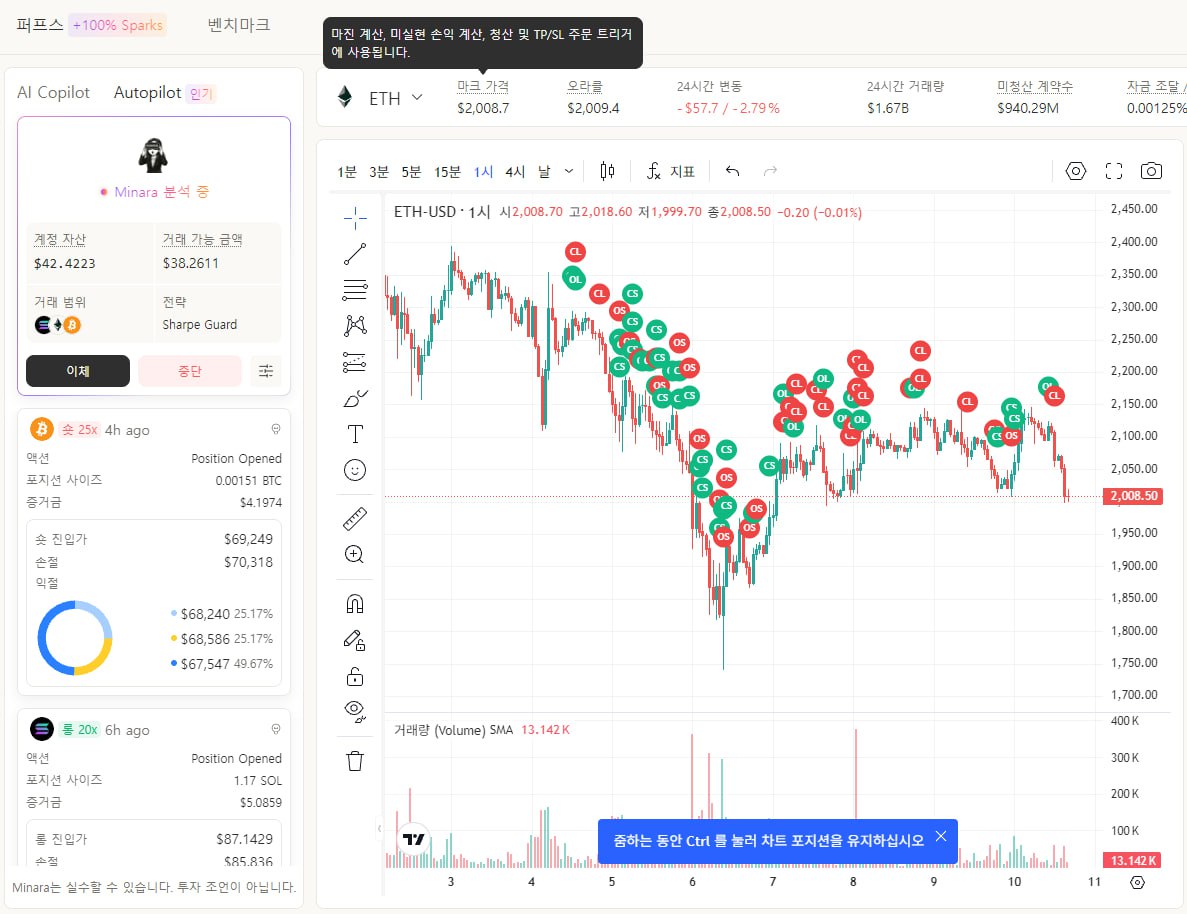Open the candlestick chart type menu
Screen dimensions: 1187x914
(607, 171)
